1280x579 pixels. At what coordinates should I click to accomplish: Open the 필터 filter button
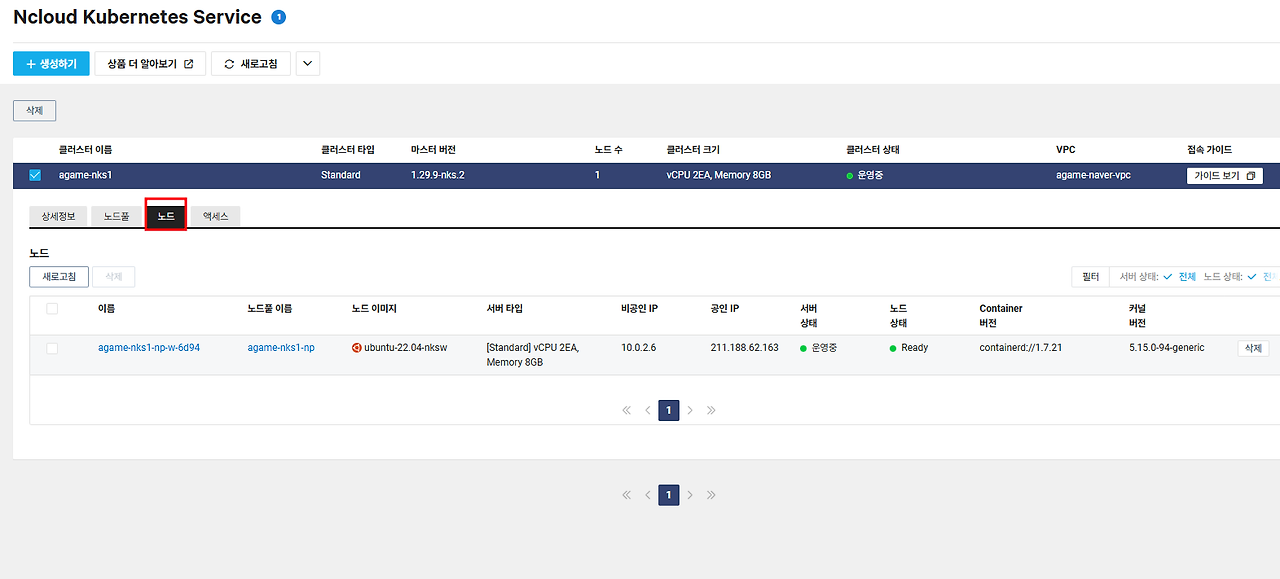[x=1090, y=277]
